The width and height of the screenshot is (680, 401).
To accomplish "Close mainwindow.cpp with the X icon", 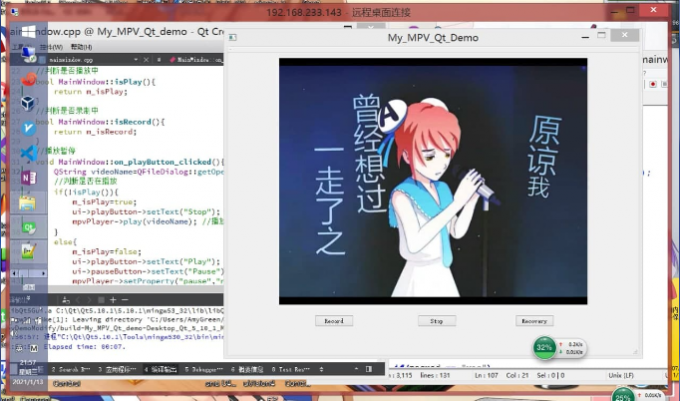I will click(146, 60).
